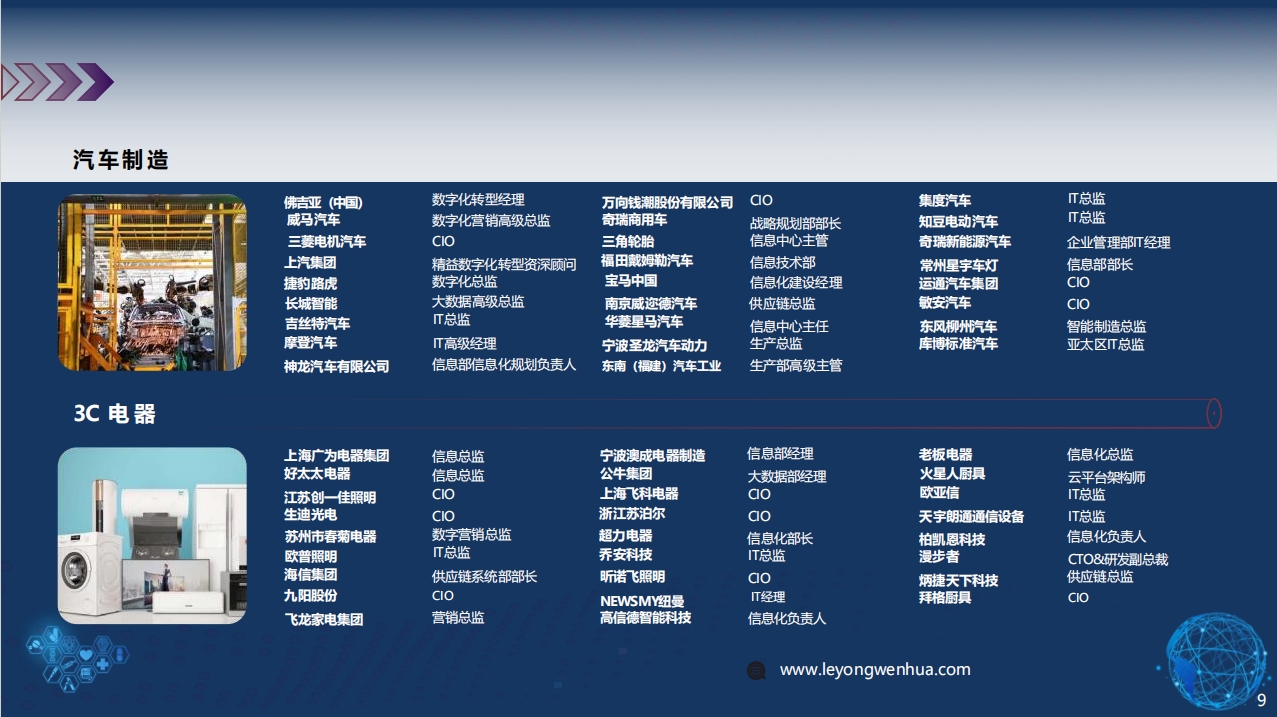Image resolution: width=1277 pixels, height=717 pixels.
Task: Select 集度汽车 entry
Action: coord(945,201)
